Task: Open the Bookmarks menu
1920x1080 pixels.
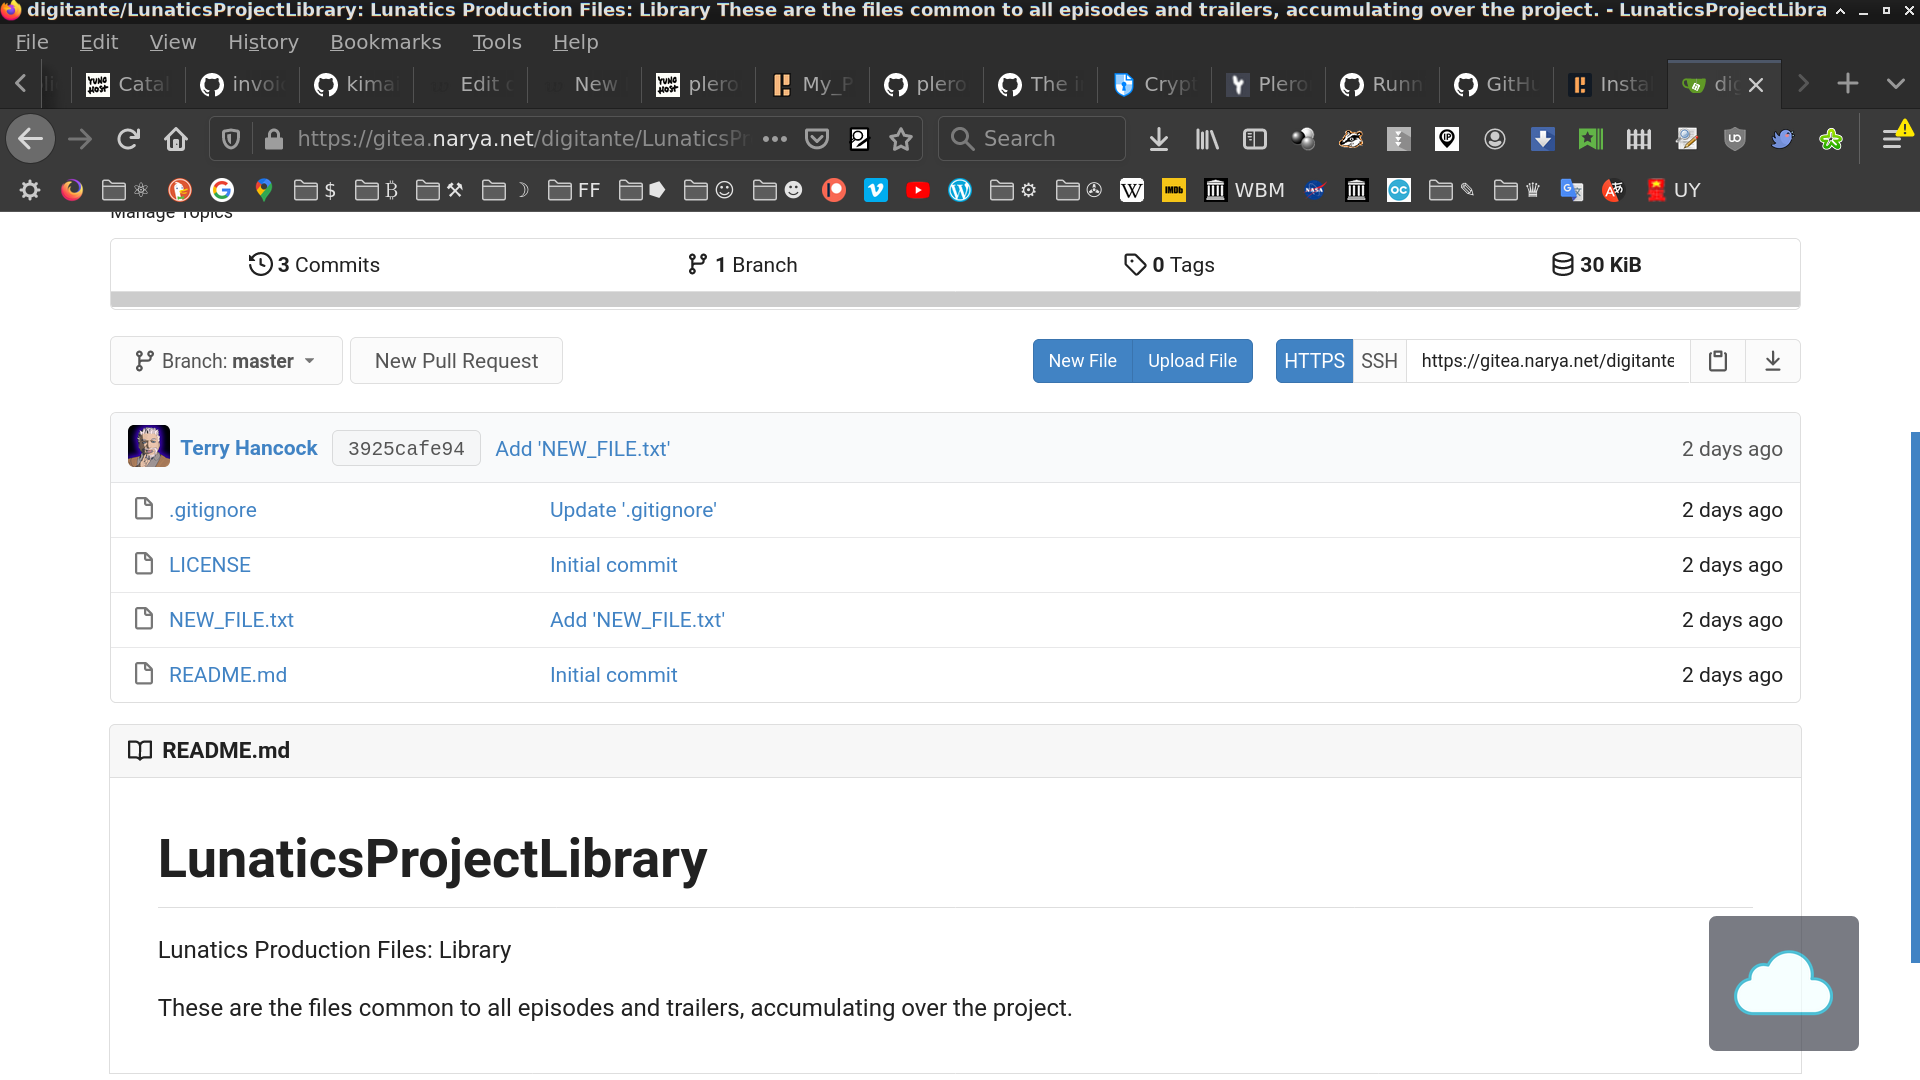Action: pos(385,42)
